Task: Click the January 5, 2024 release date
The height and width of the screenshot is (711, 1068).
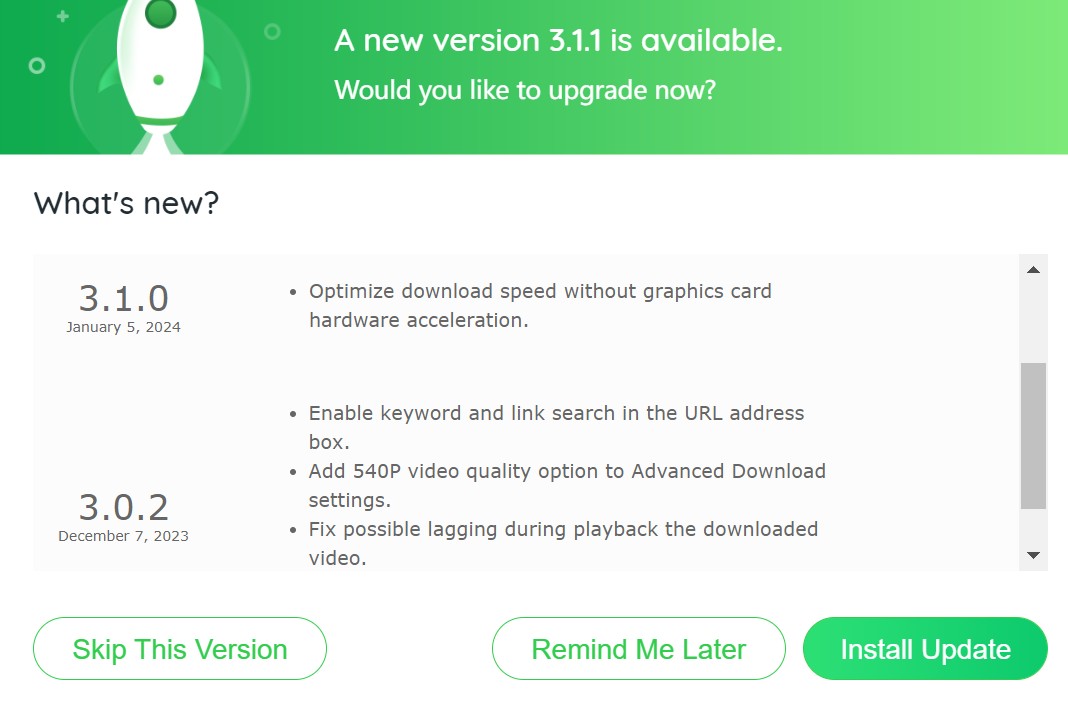Action: [x=123, y=327]
